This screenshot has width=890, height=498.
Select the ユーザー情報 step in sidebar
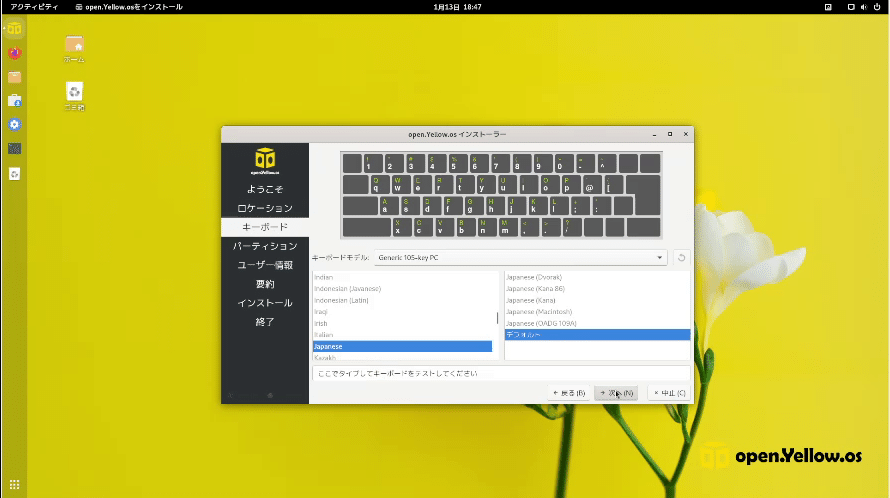pyautogui.click(x=265, y=265)
